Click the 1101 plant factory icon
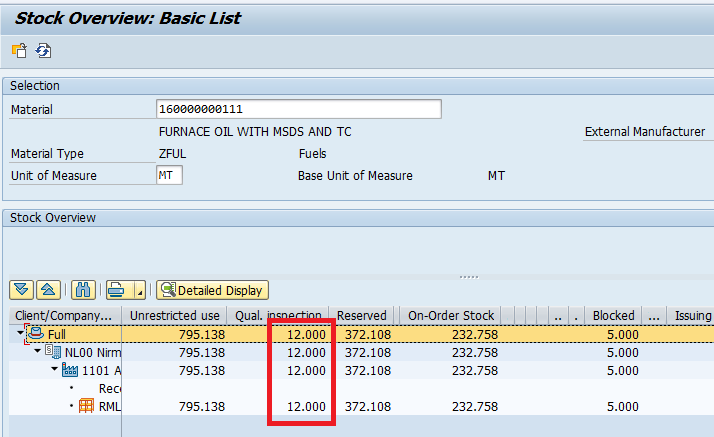The image size is (714, 437). tap(70, 370)
